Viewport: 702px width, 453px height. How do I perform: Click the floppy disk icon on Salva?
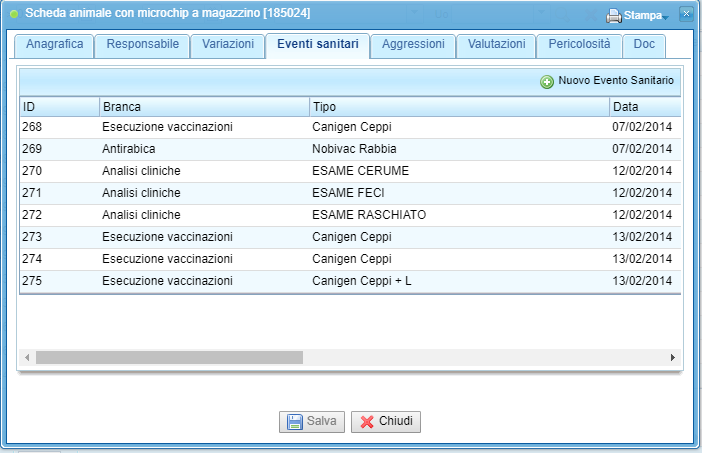[295, 422]
